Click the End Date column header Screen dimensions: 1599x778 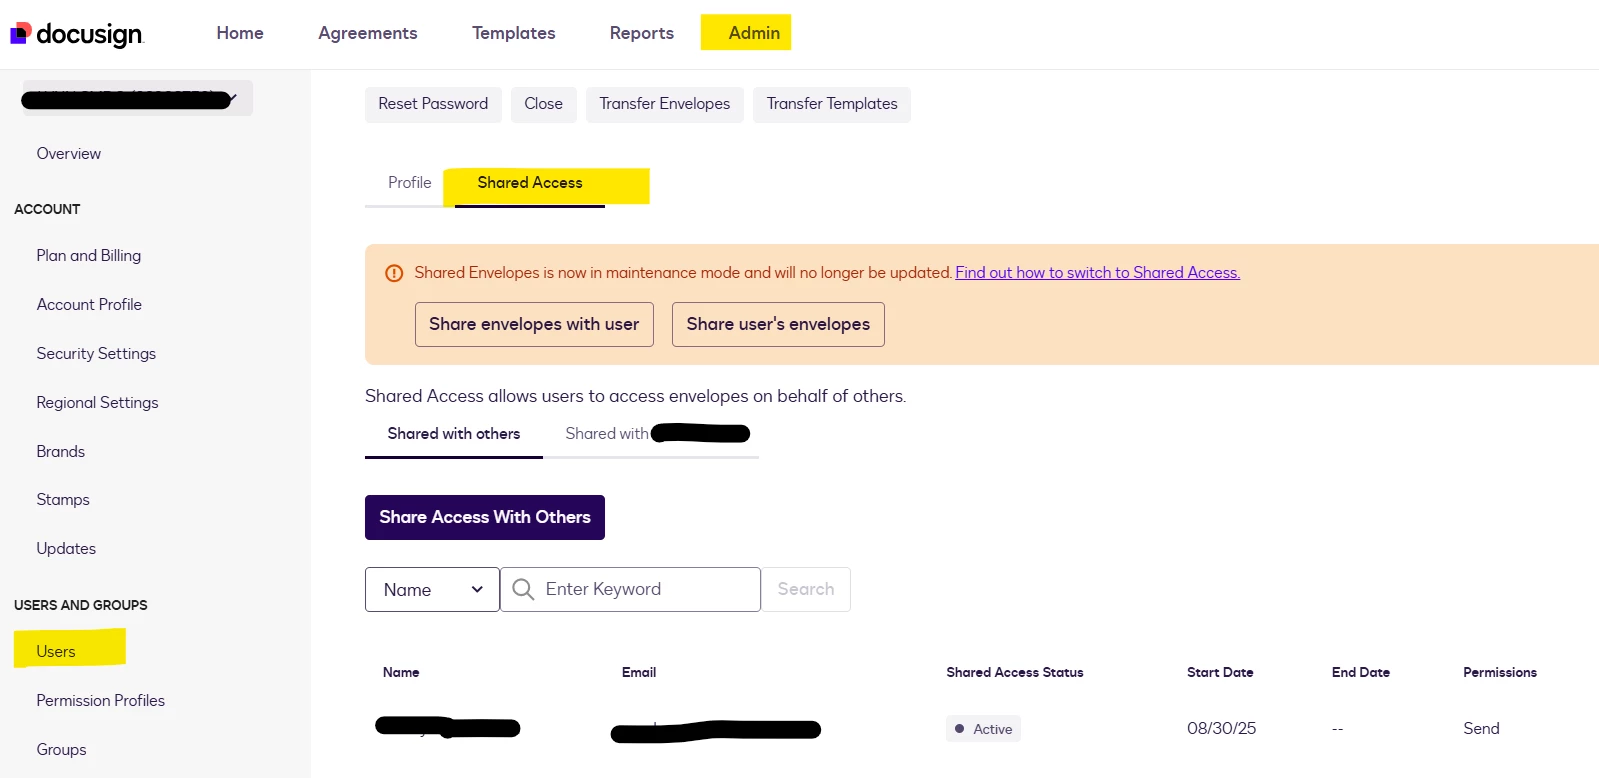pos(1361,673)
